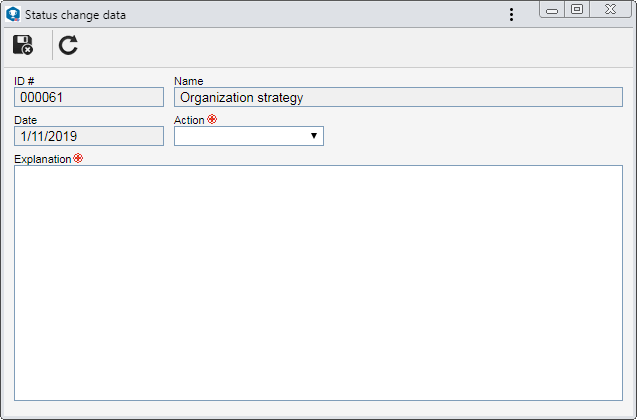Click the Status change data title text
The image size is (637, 420).
point(75,15)
